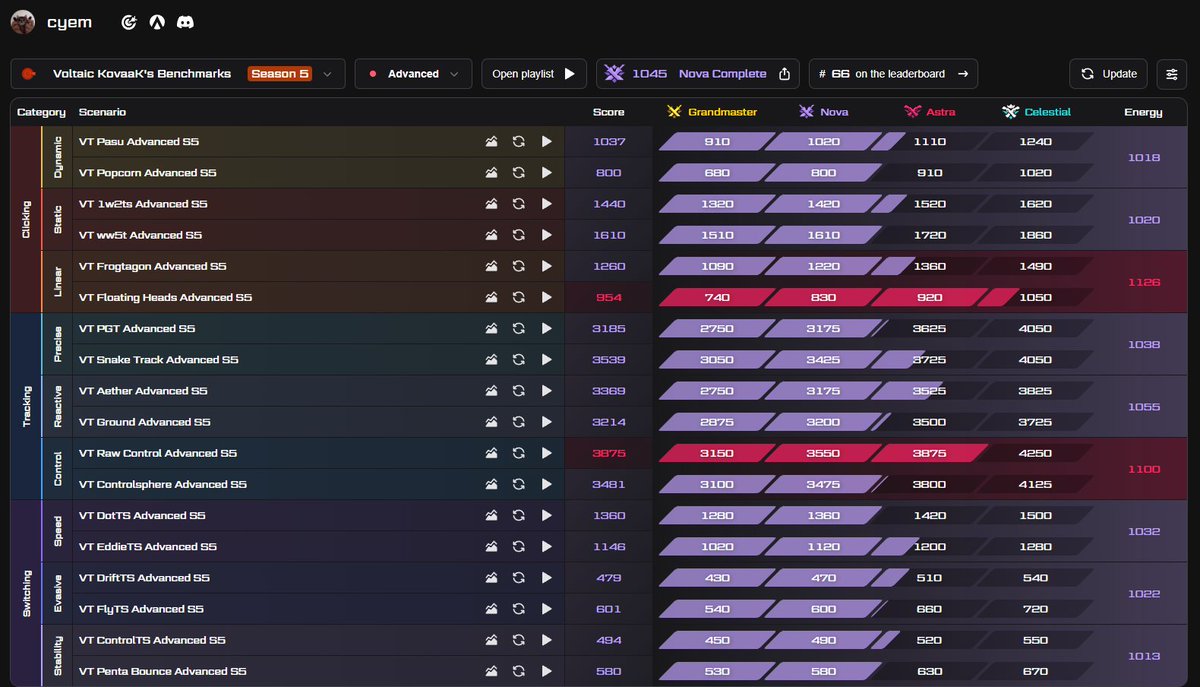The width and height of the screenshot is (1200, 687).
Task: Click the Update button
Action: pos(1109,73)
